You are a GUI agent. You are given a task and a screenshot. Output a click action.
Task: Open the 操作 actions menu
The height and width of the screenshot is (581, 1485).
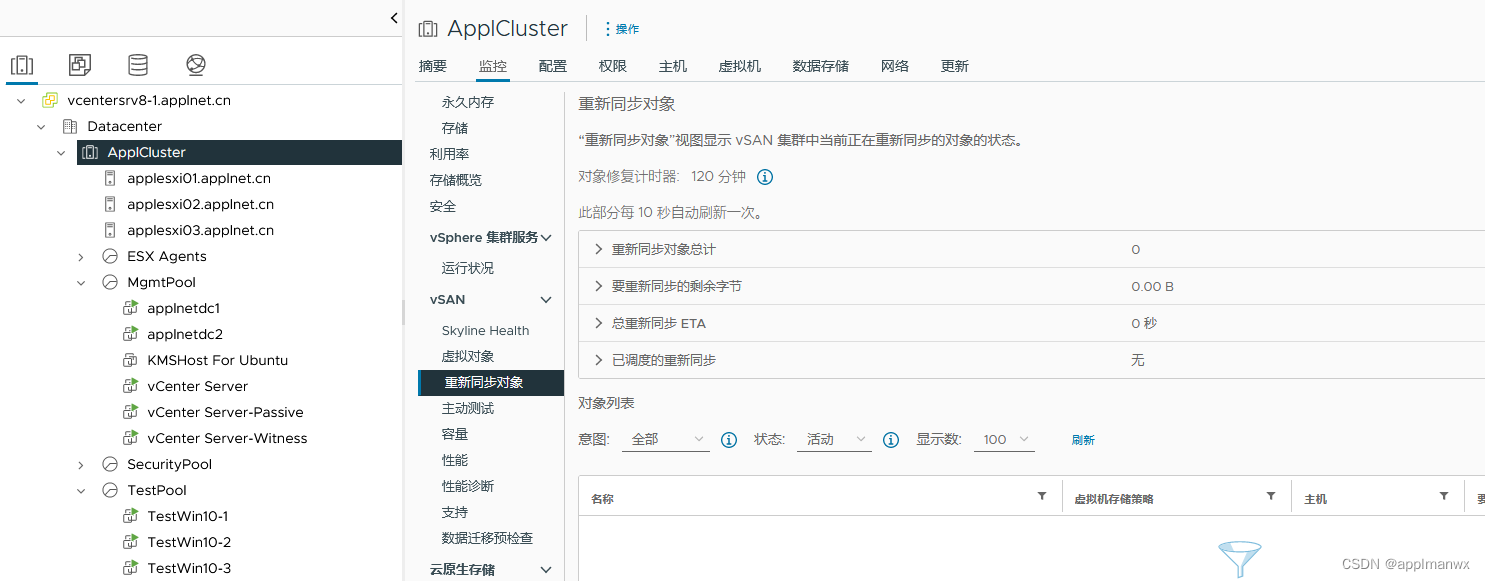tap(621, 29)
